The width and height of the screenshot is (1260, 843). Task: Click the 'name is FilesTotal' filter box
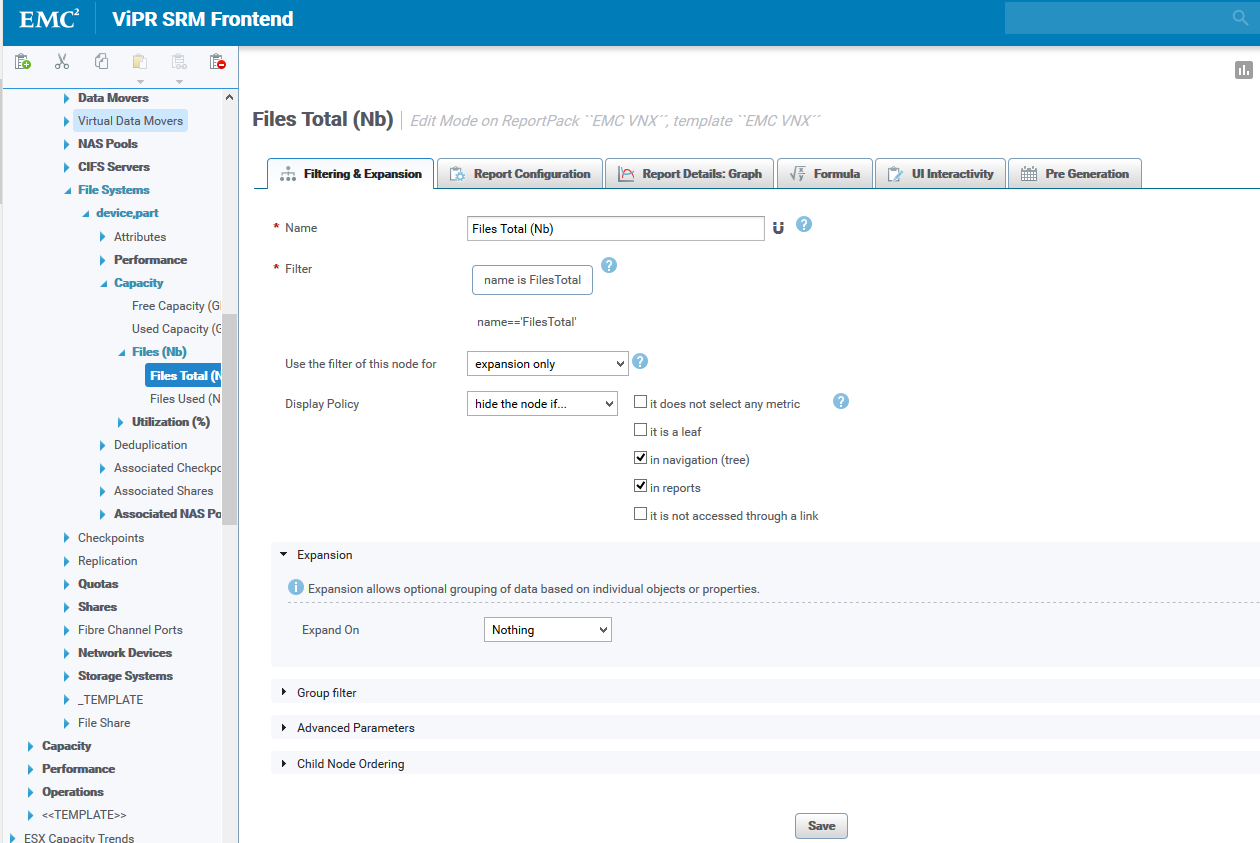click(532, 280)
